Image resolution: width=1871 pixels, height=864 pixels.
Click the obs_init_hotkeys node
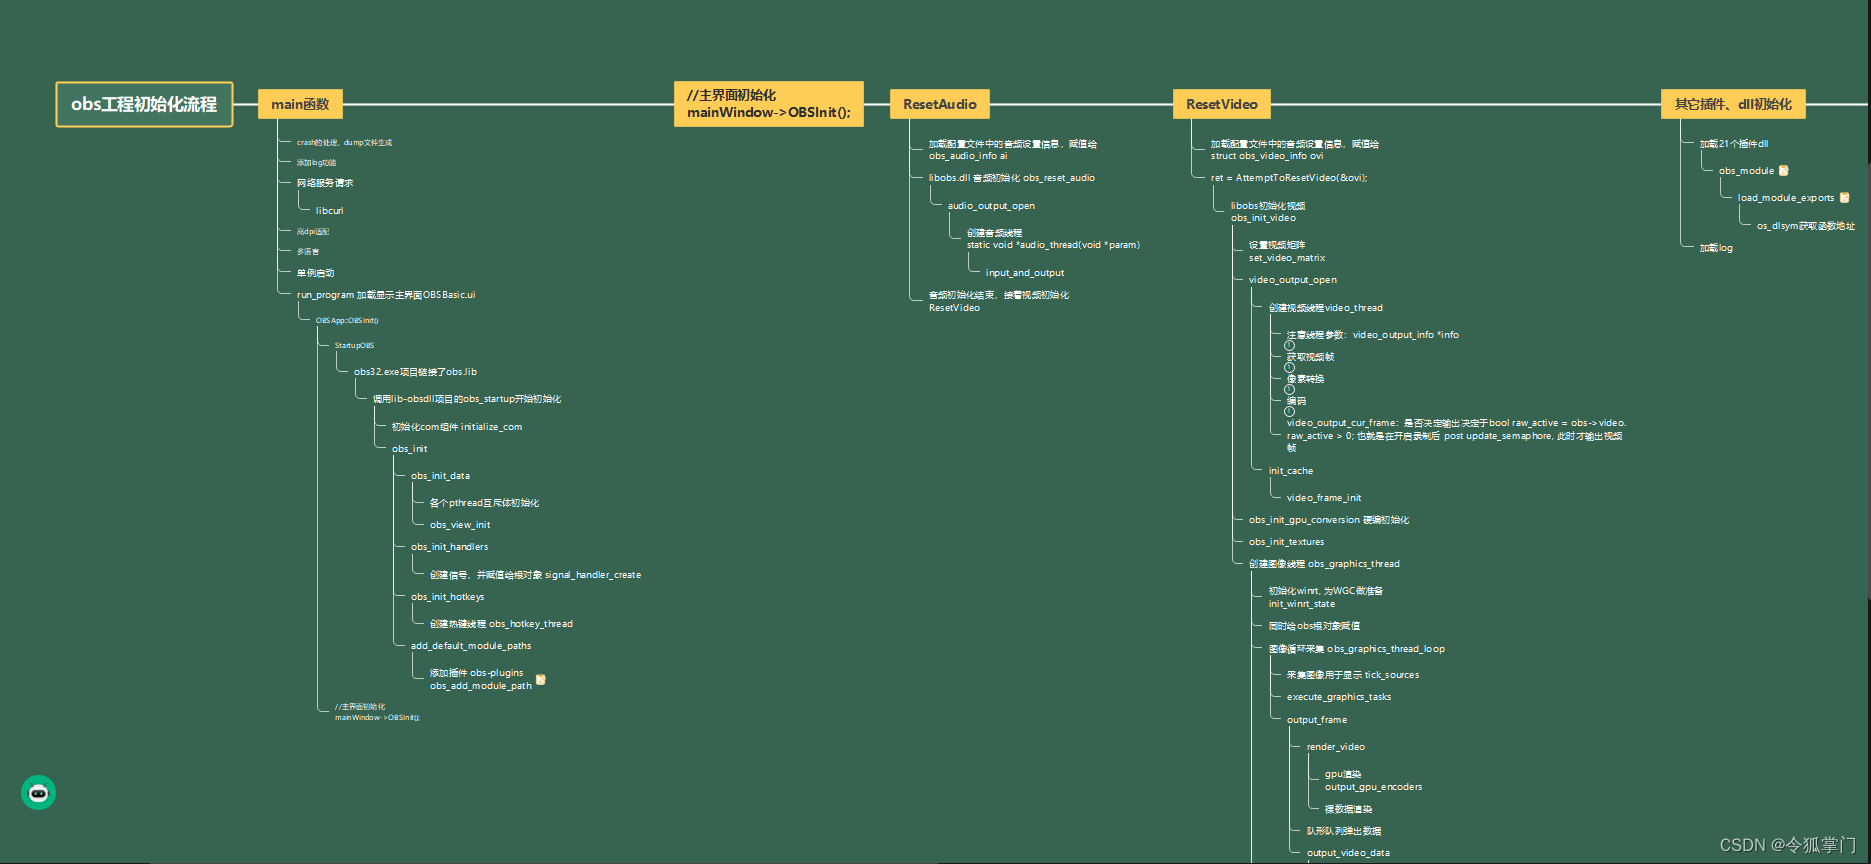click(447, 597)
